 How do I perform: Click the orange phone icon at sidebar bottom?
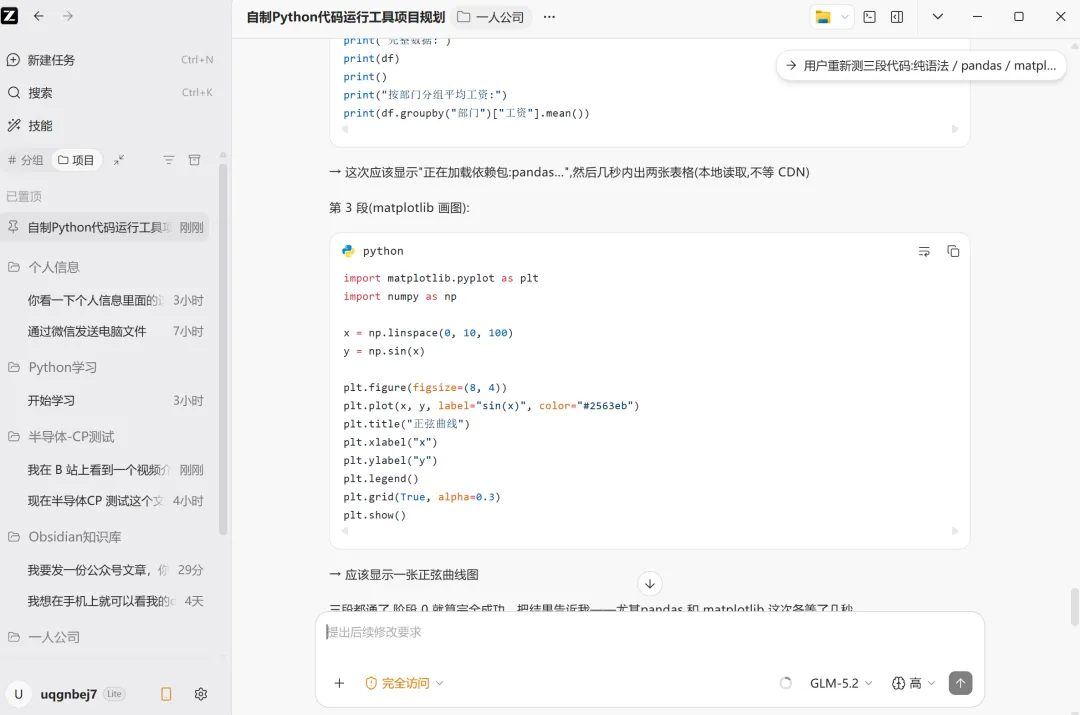coord(166,694)
